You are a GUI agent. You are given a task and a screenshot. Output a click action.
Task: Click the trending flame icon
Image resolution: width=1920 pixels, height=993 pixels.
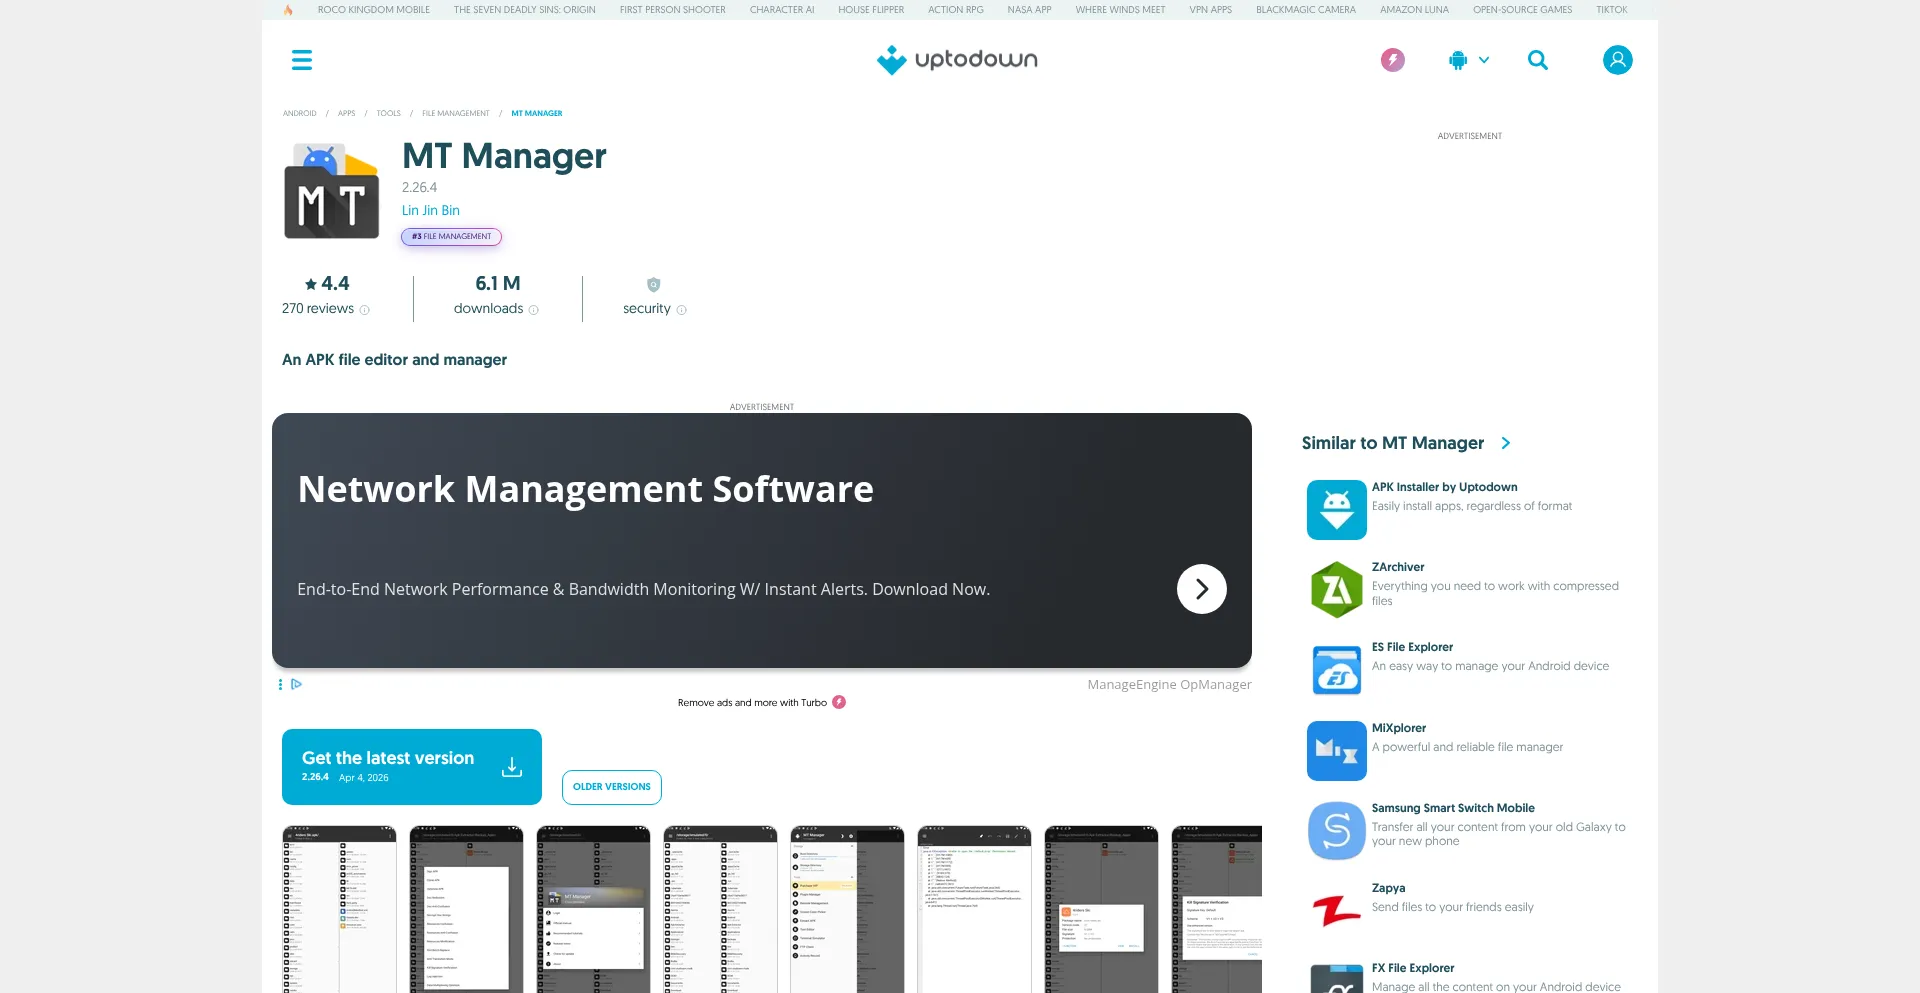click(x=288, y=10)
